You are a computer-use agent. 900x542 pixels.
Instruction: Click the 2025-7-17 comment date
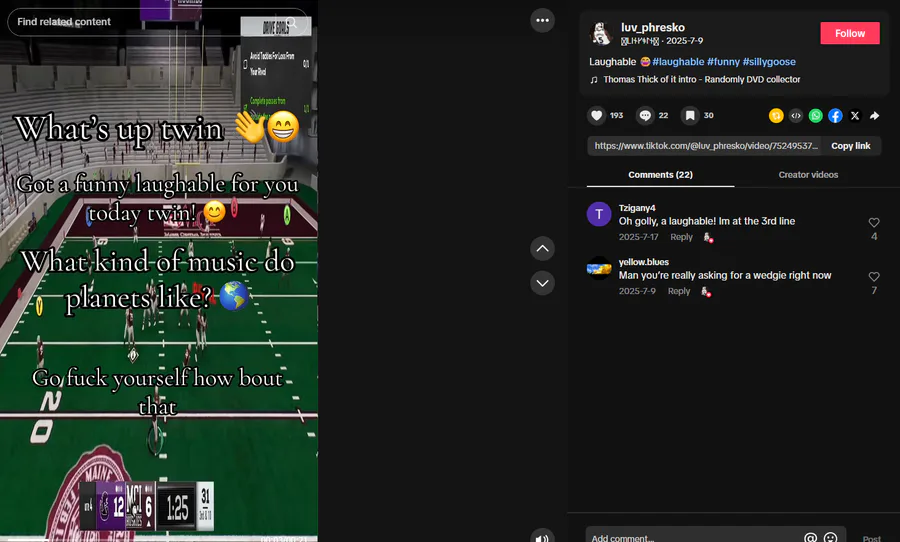tap(638, 237)
